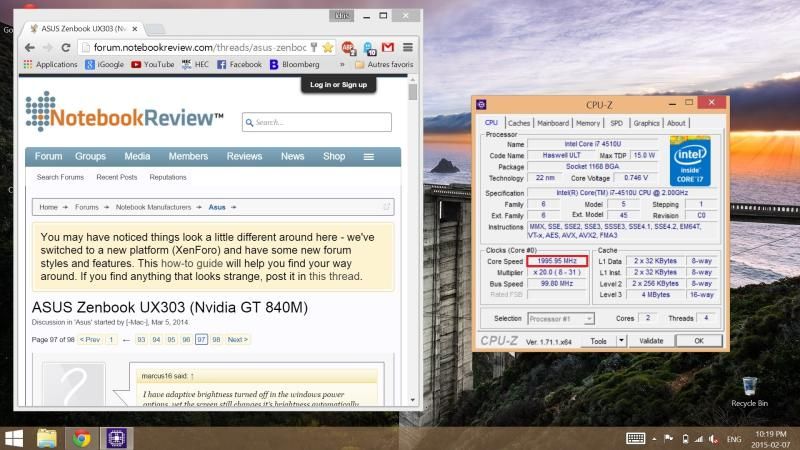Close the ASUS Zenbook UX303 tab

click(x=135, y=29)
